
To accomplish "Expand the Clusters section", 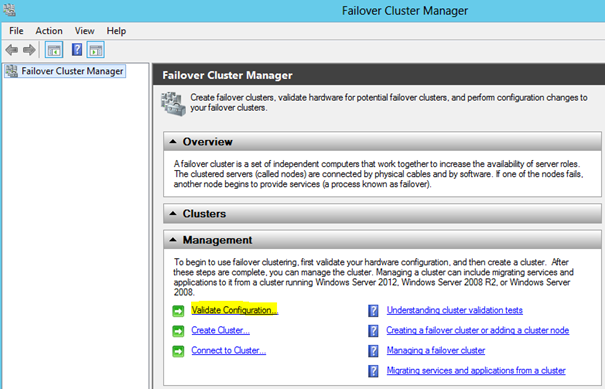I will click(x=173, y=213).
